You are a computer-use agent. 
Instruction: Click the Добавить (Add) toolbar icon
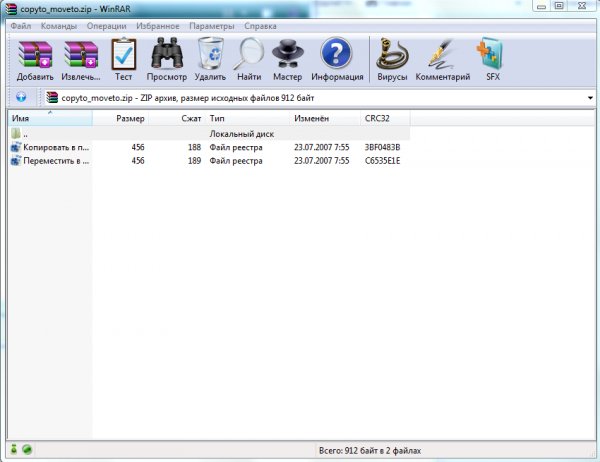pyautogui.click(x=35, y=55)
